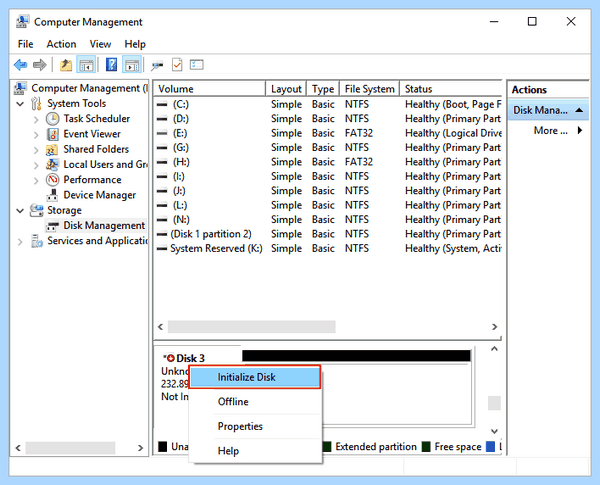Click the disk pane scroll-down arrow
Screen dimensions: 600x485
[494, 431]
